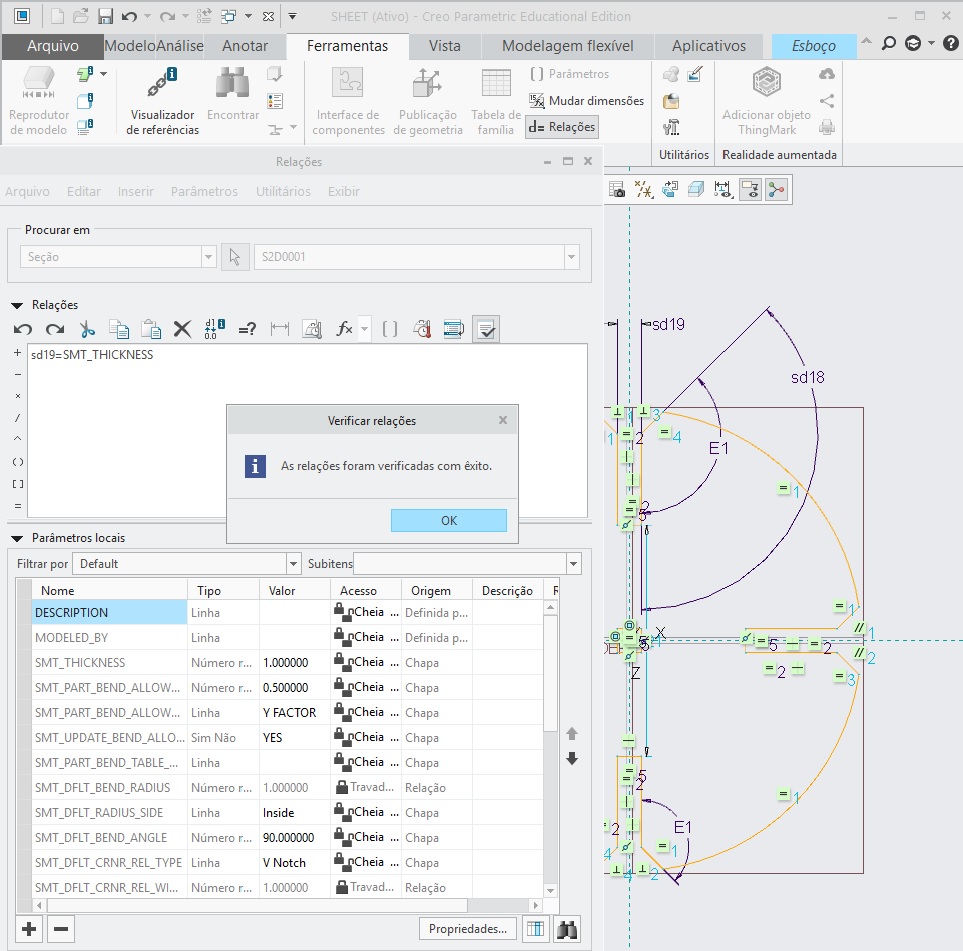Toggle dimension names and values icon
Viewport: 963px width, 951px height.
click(x=214, y=329)
